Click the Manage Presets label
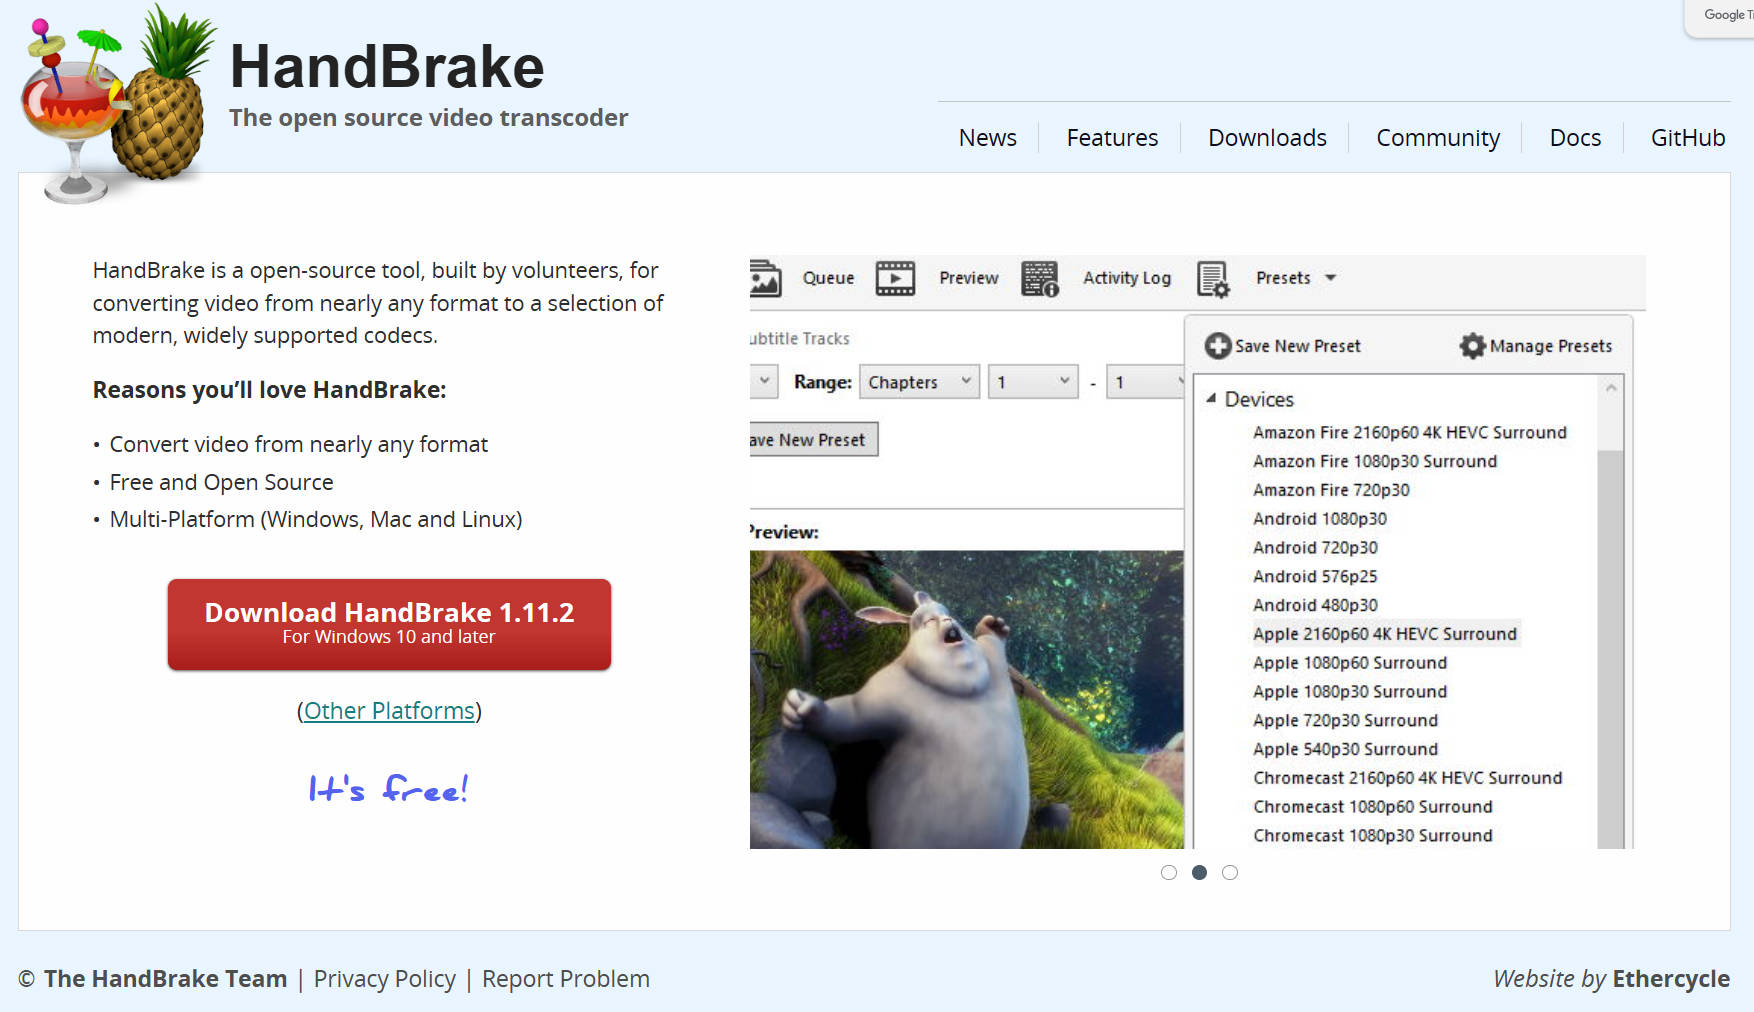 tap(1551, 346)
